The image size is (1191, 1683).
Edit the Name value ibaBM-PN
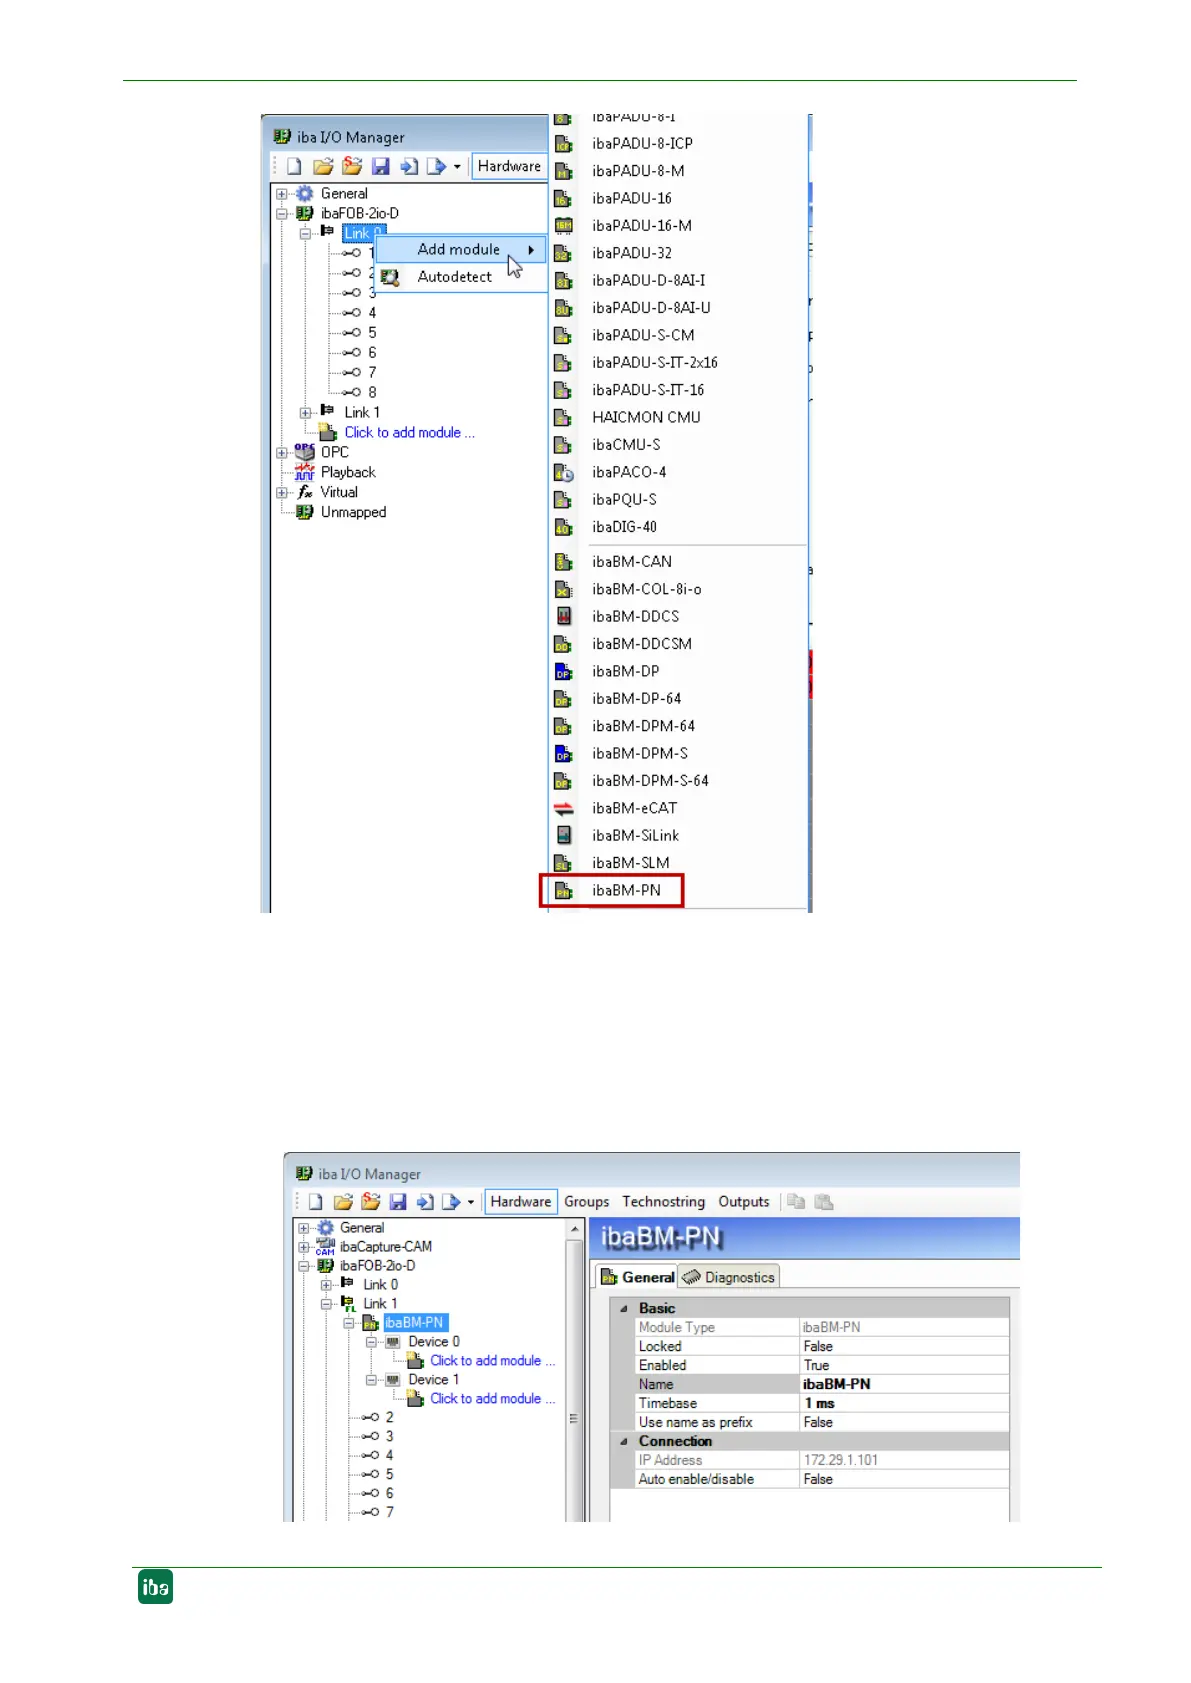[904, 1384]
